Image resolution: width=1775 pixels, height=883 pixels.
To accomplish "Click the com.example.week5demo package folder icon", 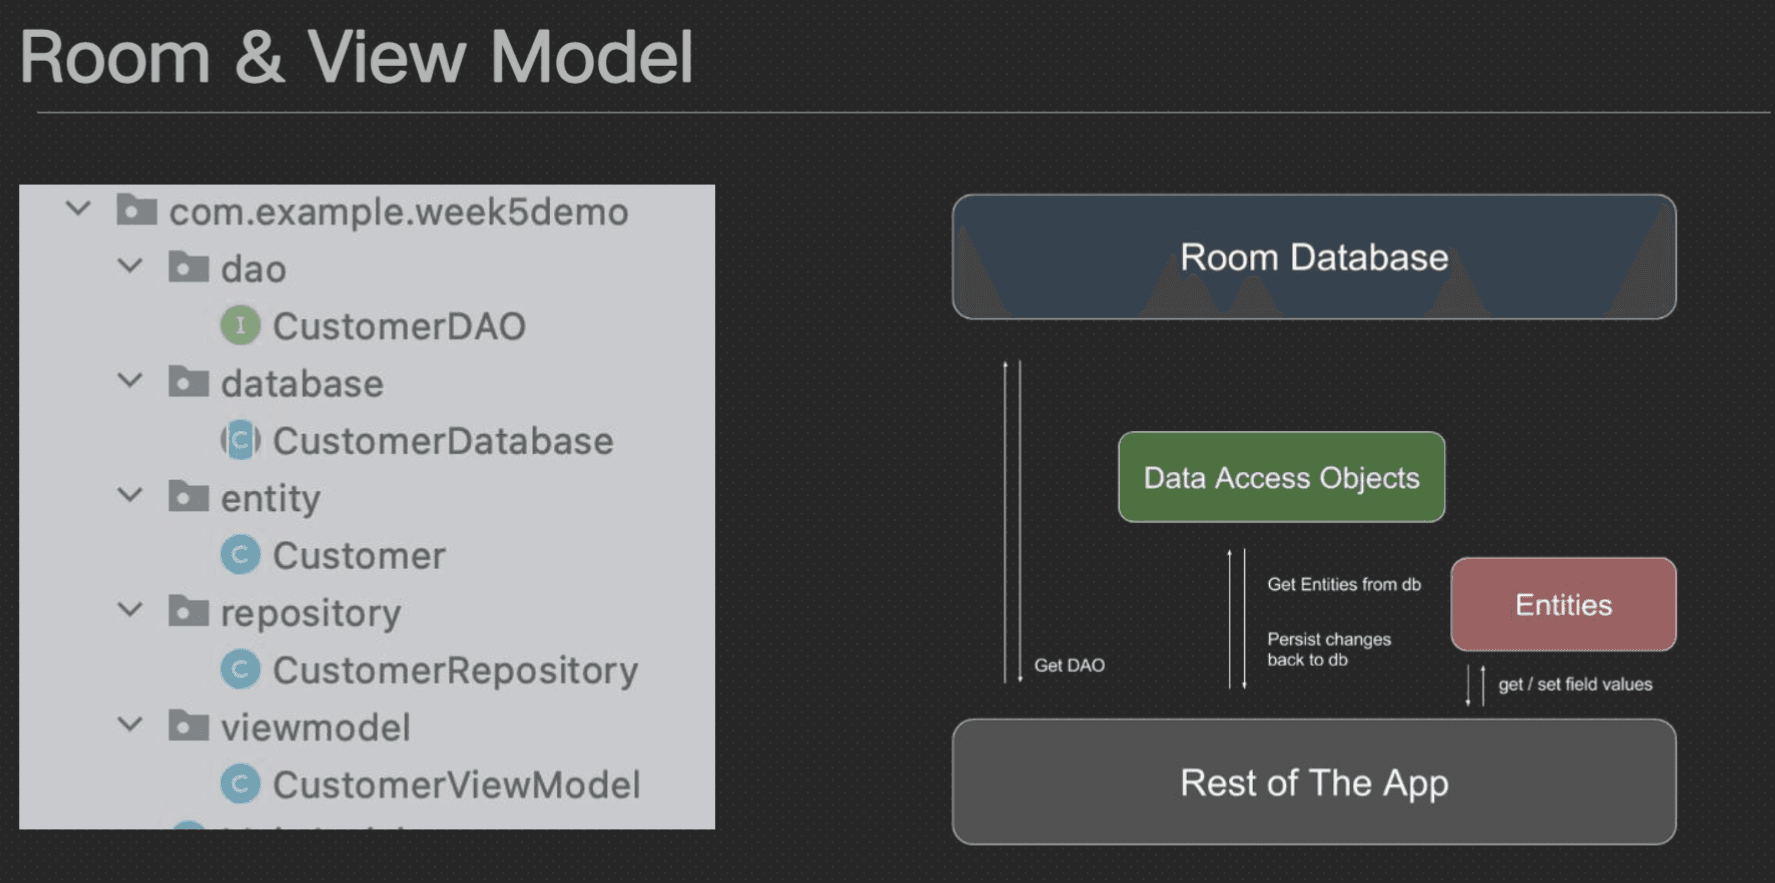I will (x=137, y=210).
